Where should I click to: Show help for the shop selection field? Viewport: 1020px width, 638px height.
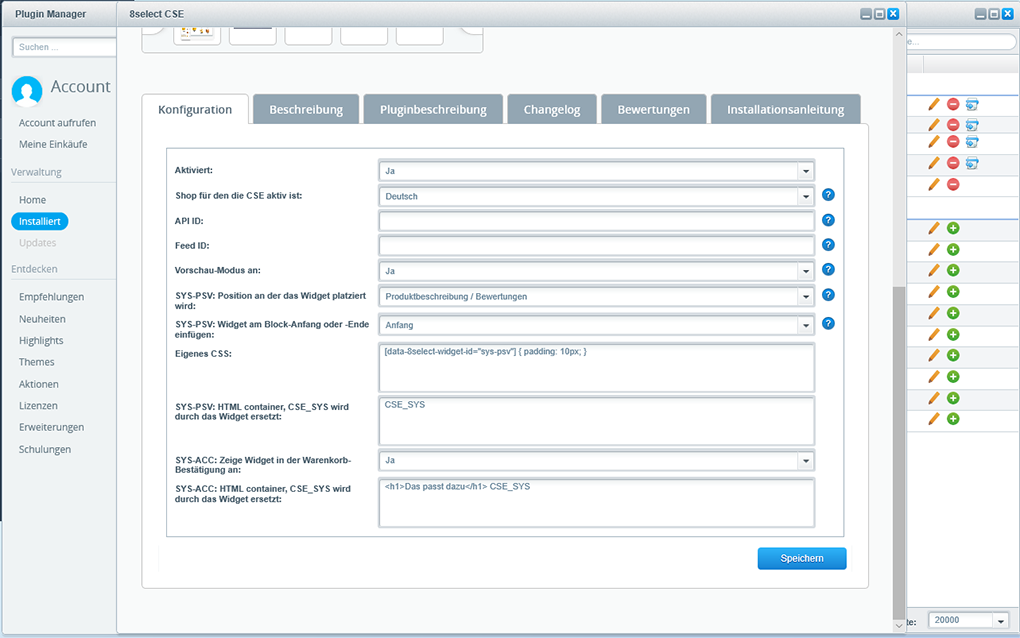pyautogui.click(x=828, y=196)
